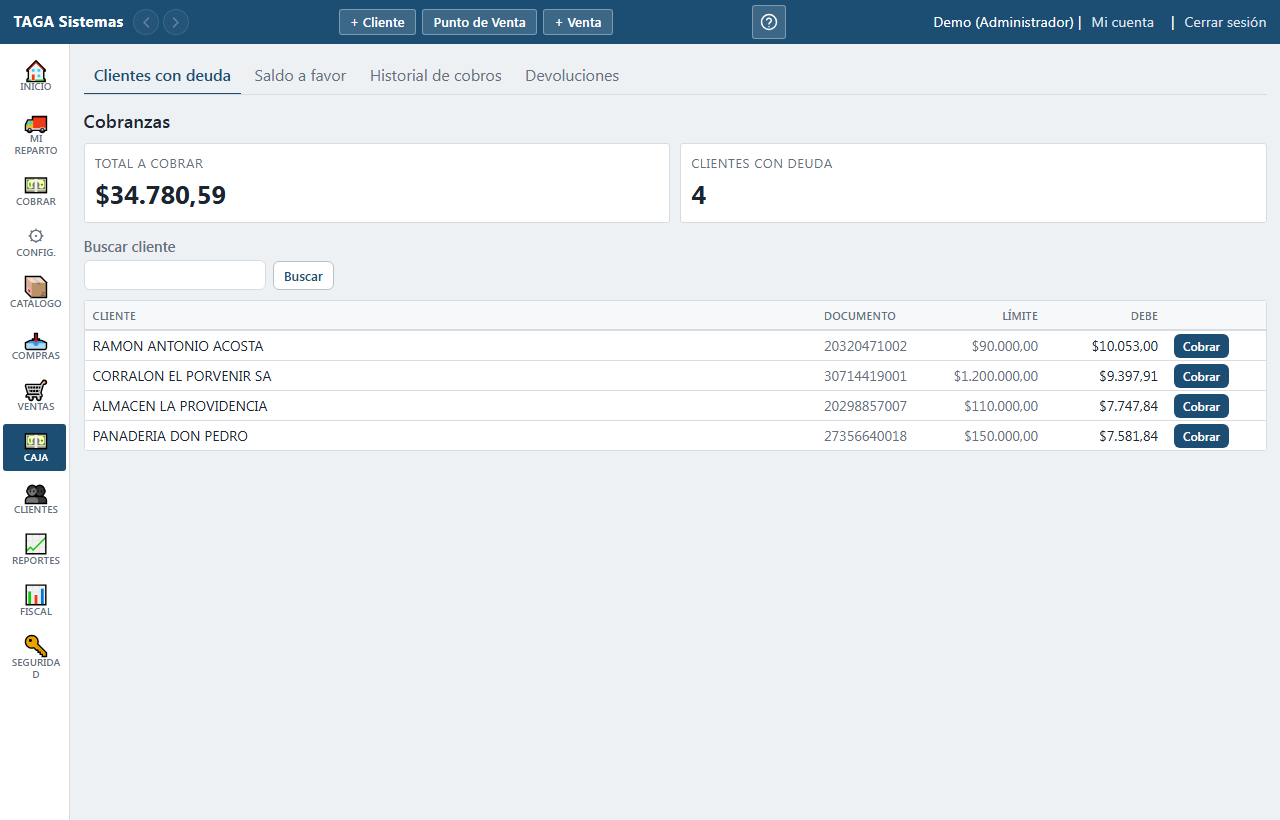This screenshot has height=820, width=1280.
Task: Switch to Clientes con deuda tab
Action: click(162, 76)
